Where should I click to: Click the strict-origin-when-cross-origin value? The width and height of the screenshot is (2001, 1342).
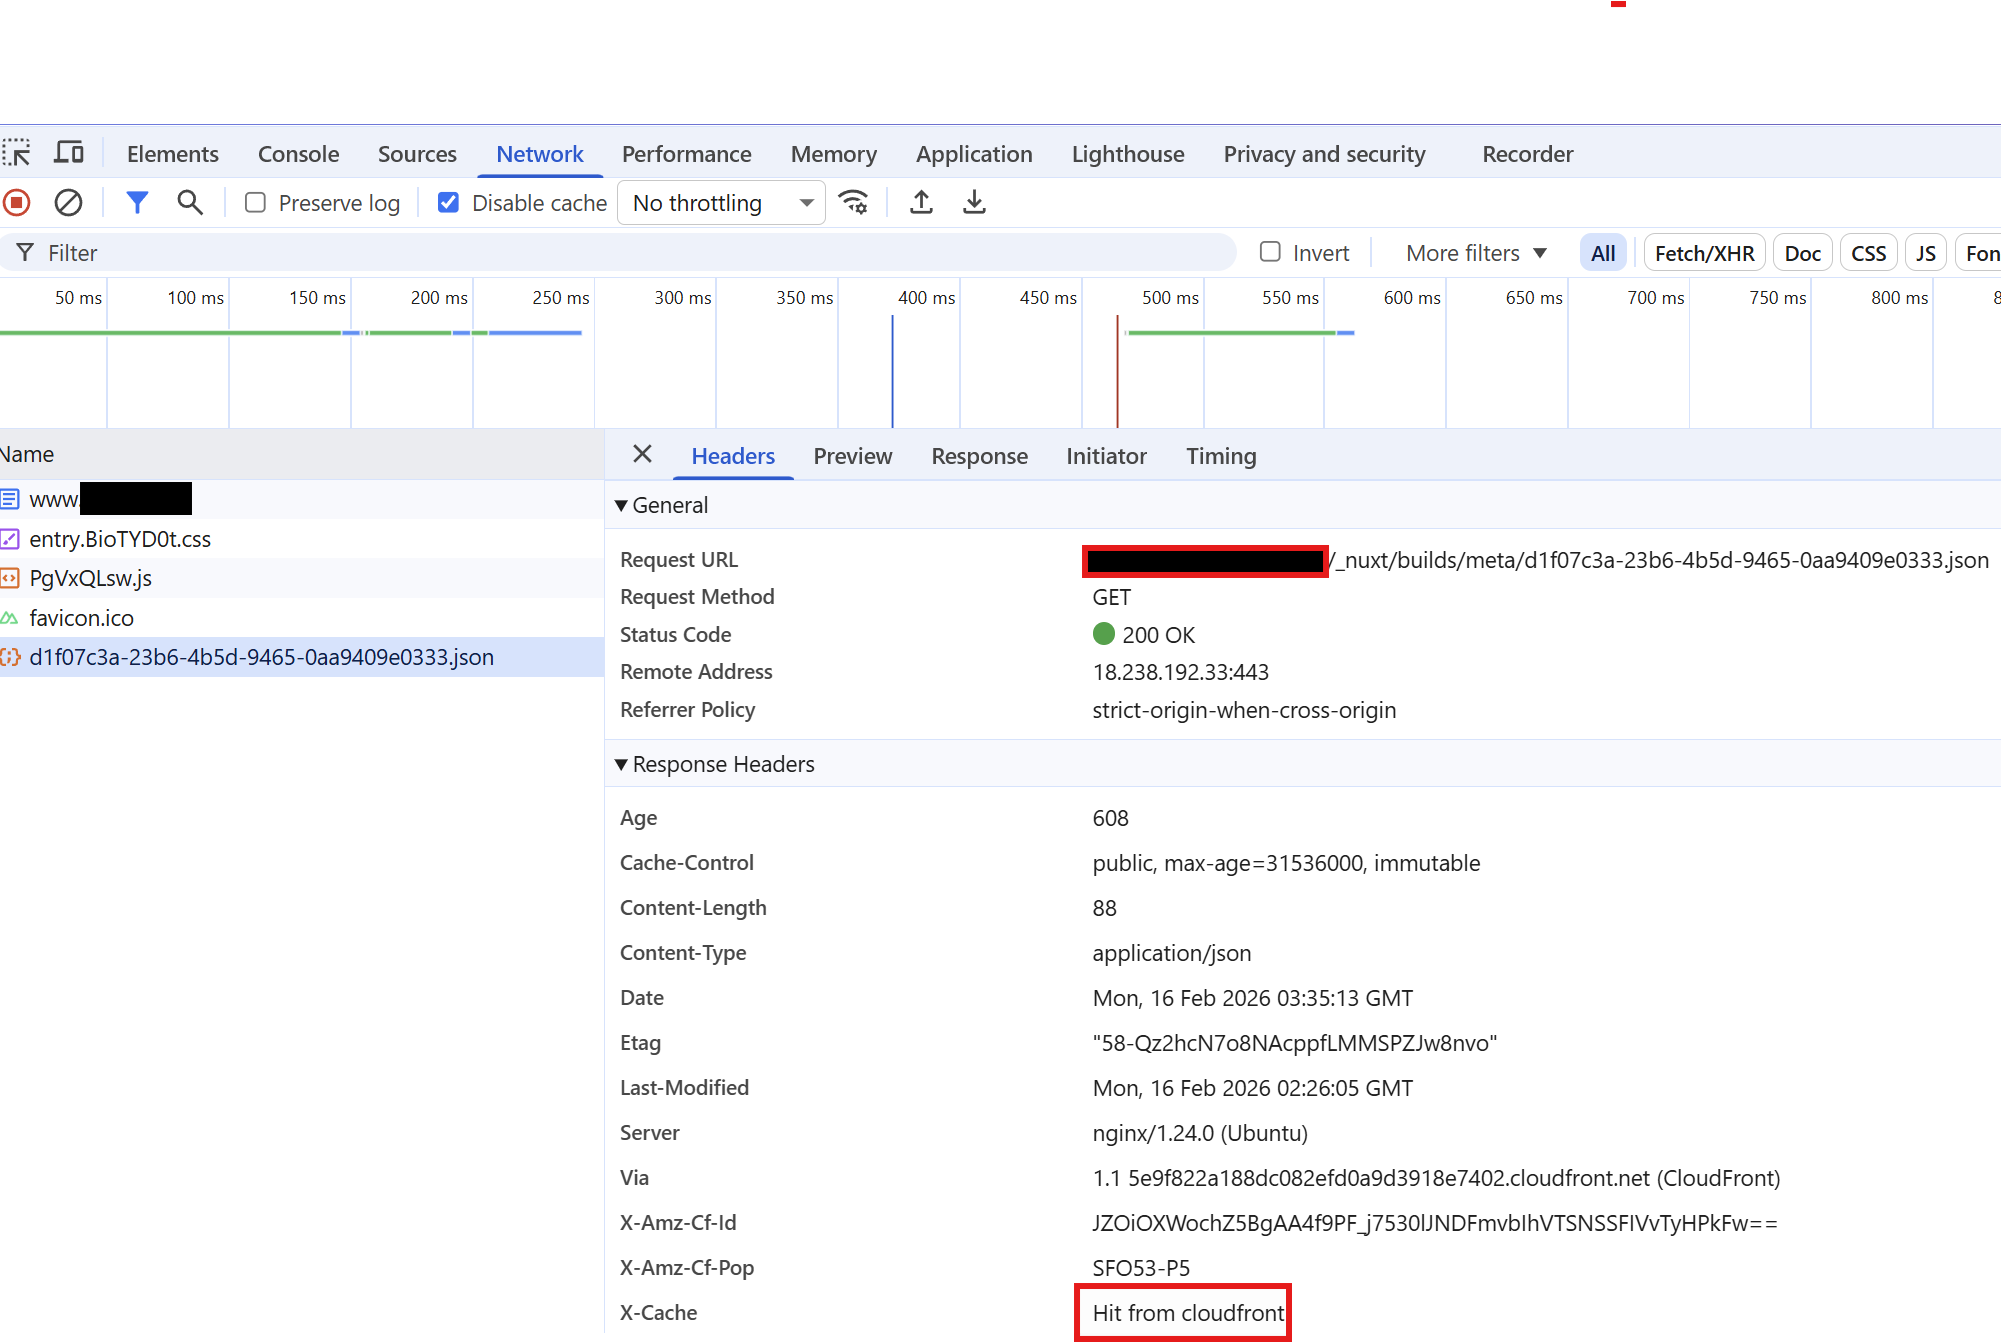[x=1244, y=710]
